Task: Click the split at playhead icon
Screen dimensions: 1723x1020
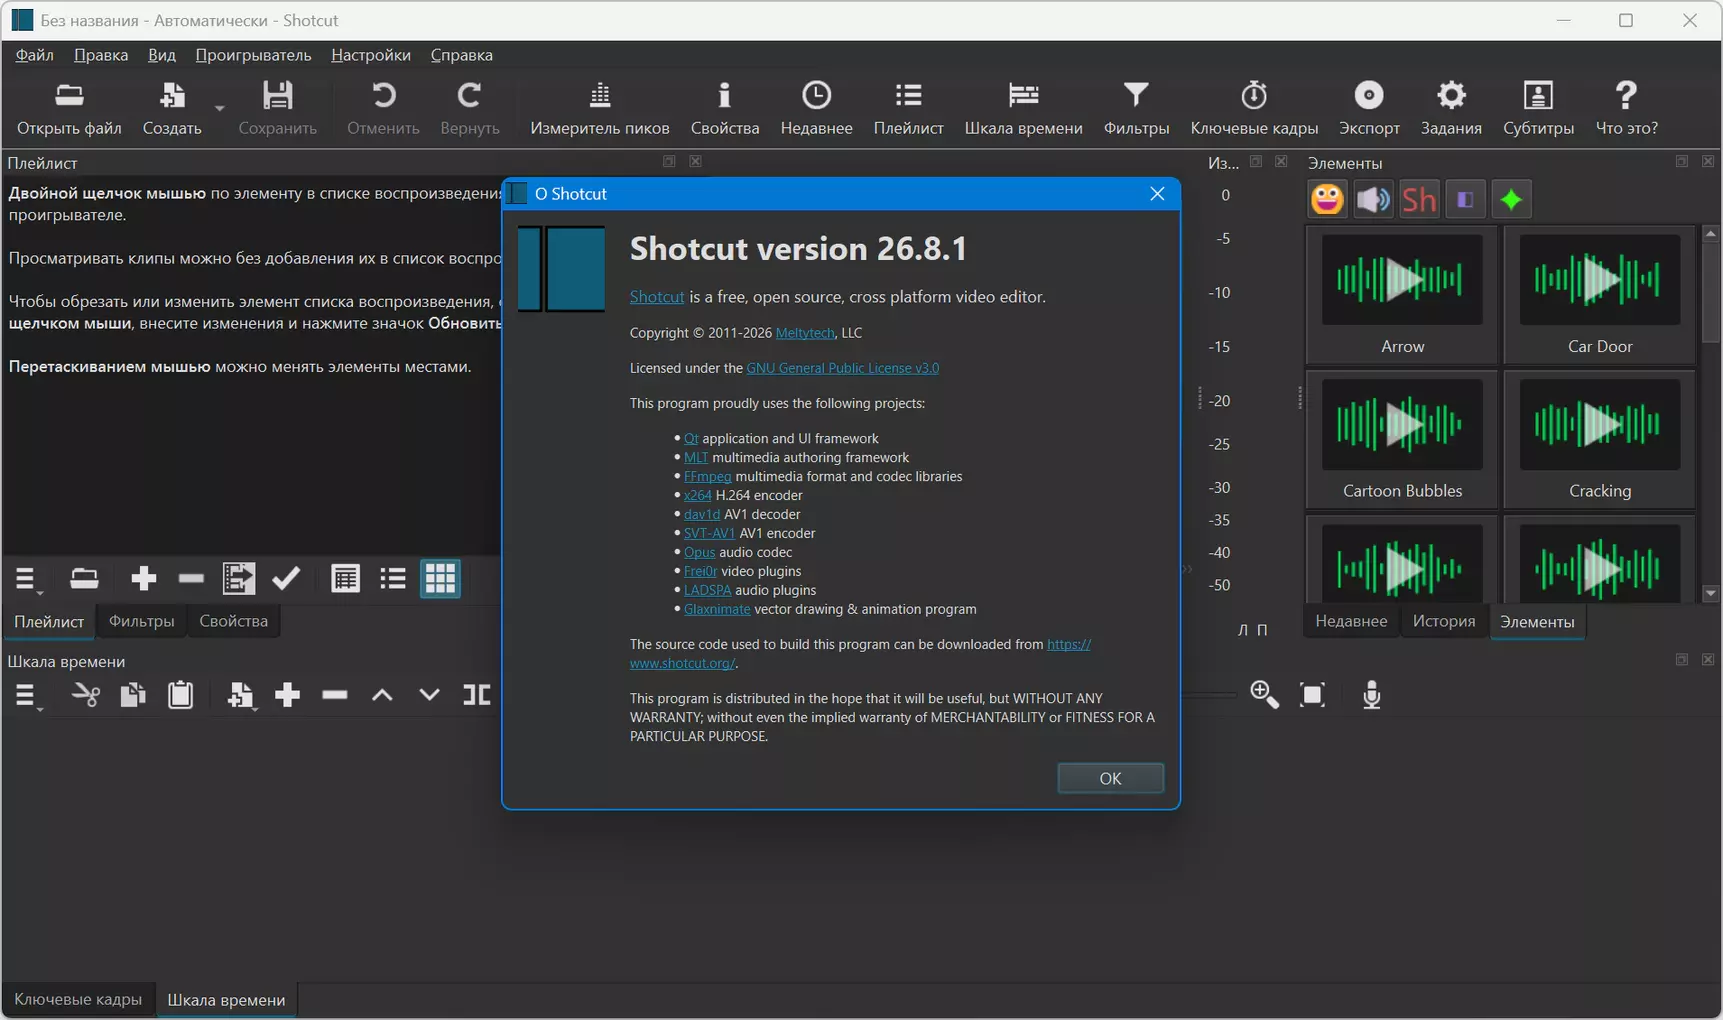Action: [476, 695]
